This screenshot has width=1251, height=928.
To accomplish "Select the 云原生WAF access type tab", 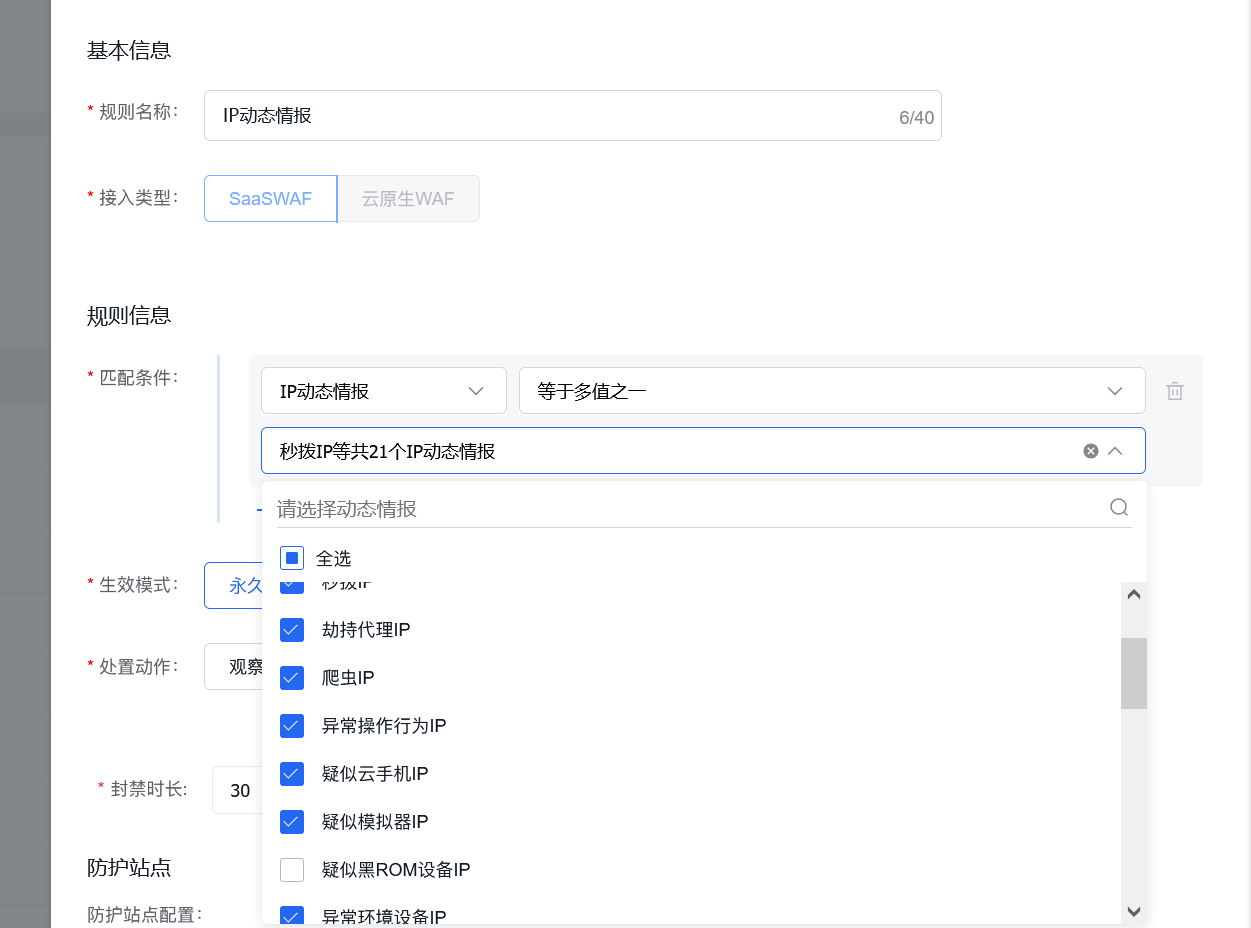I will (408, 198).
